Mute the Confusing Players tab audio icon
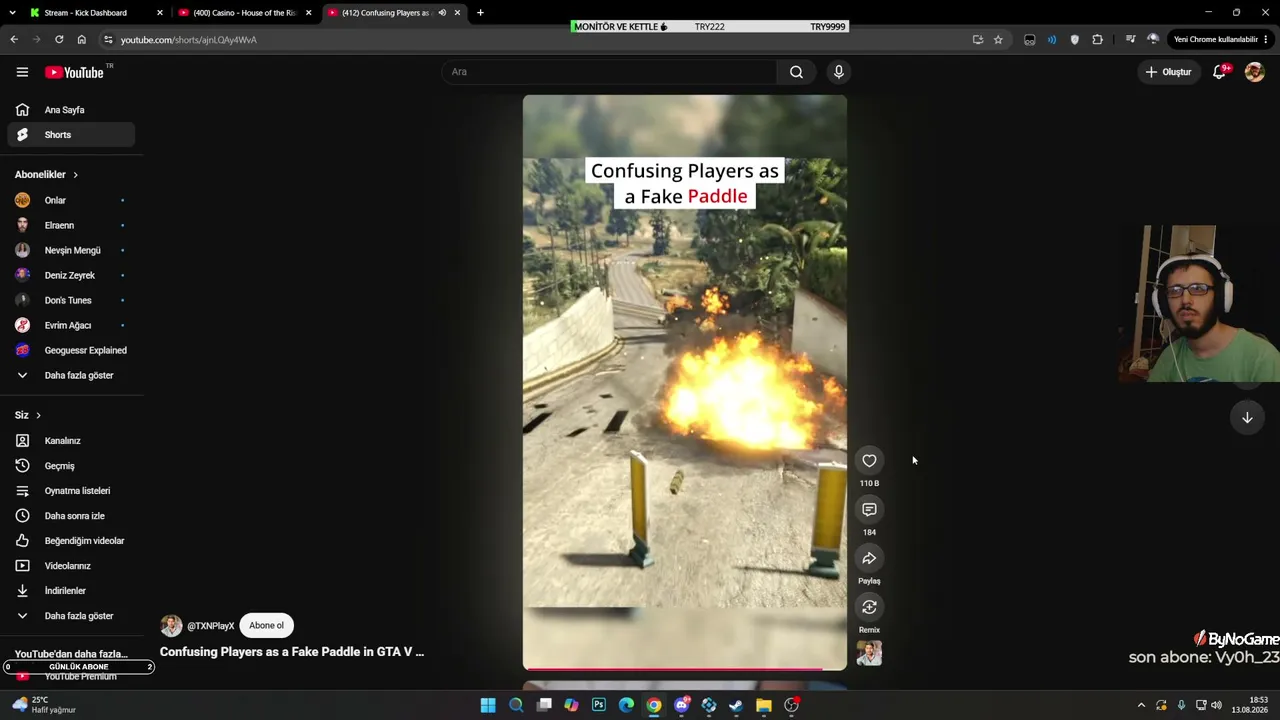1280x720 pixels. click(442, 13)
